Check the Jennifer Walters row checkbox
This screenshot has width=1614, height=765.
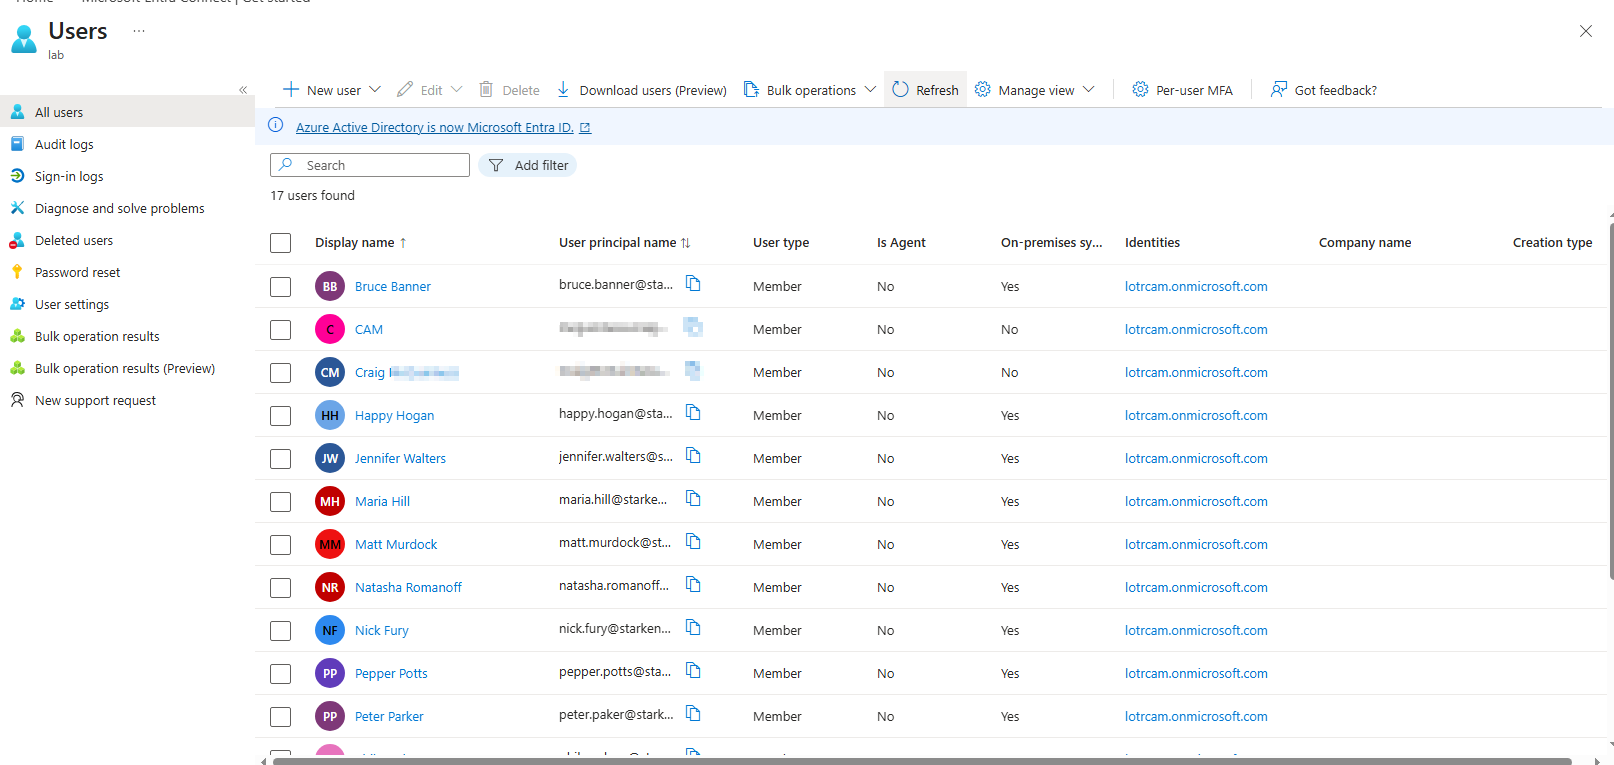coord(281,459)
